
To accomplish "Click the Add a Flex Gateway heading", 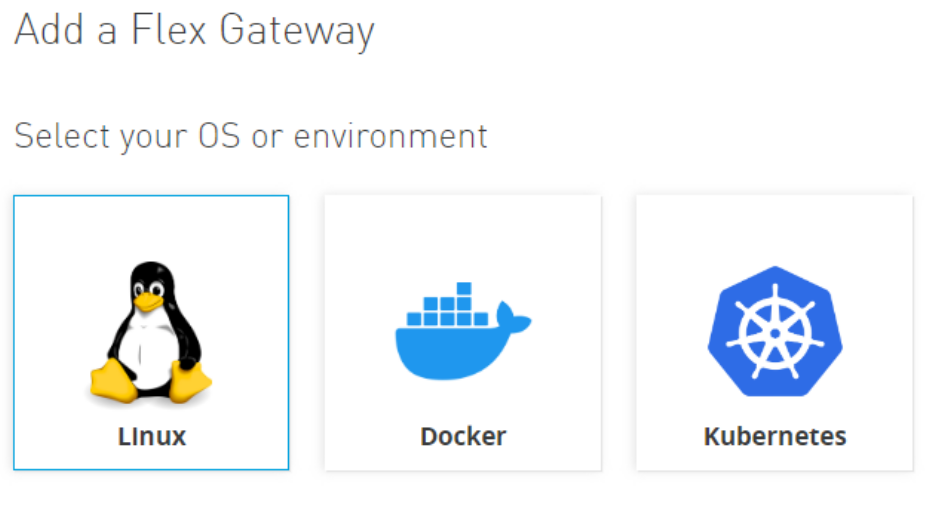I will pyautogui.click(x=194, y=30).
